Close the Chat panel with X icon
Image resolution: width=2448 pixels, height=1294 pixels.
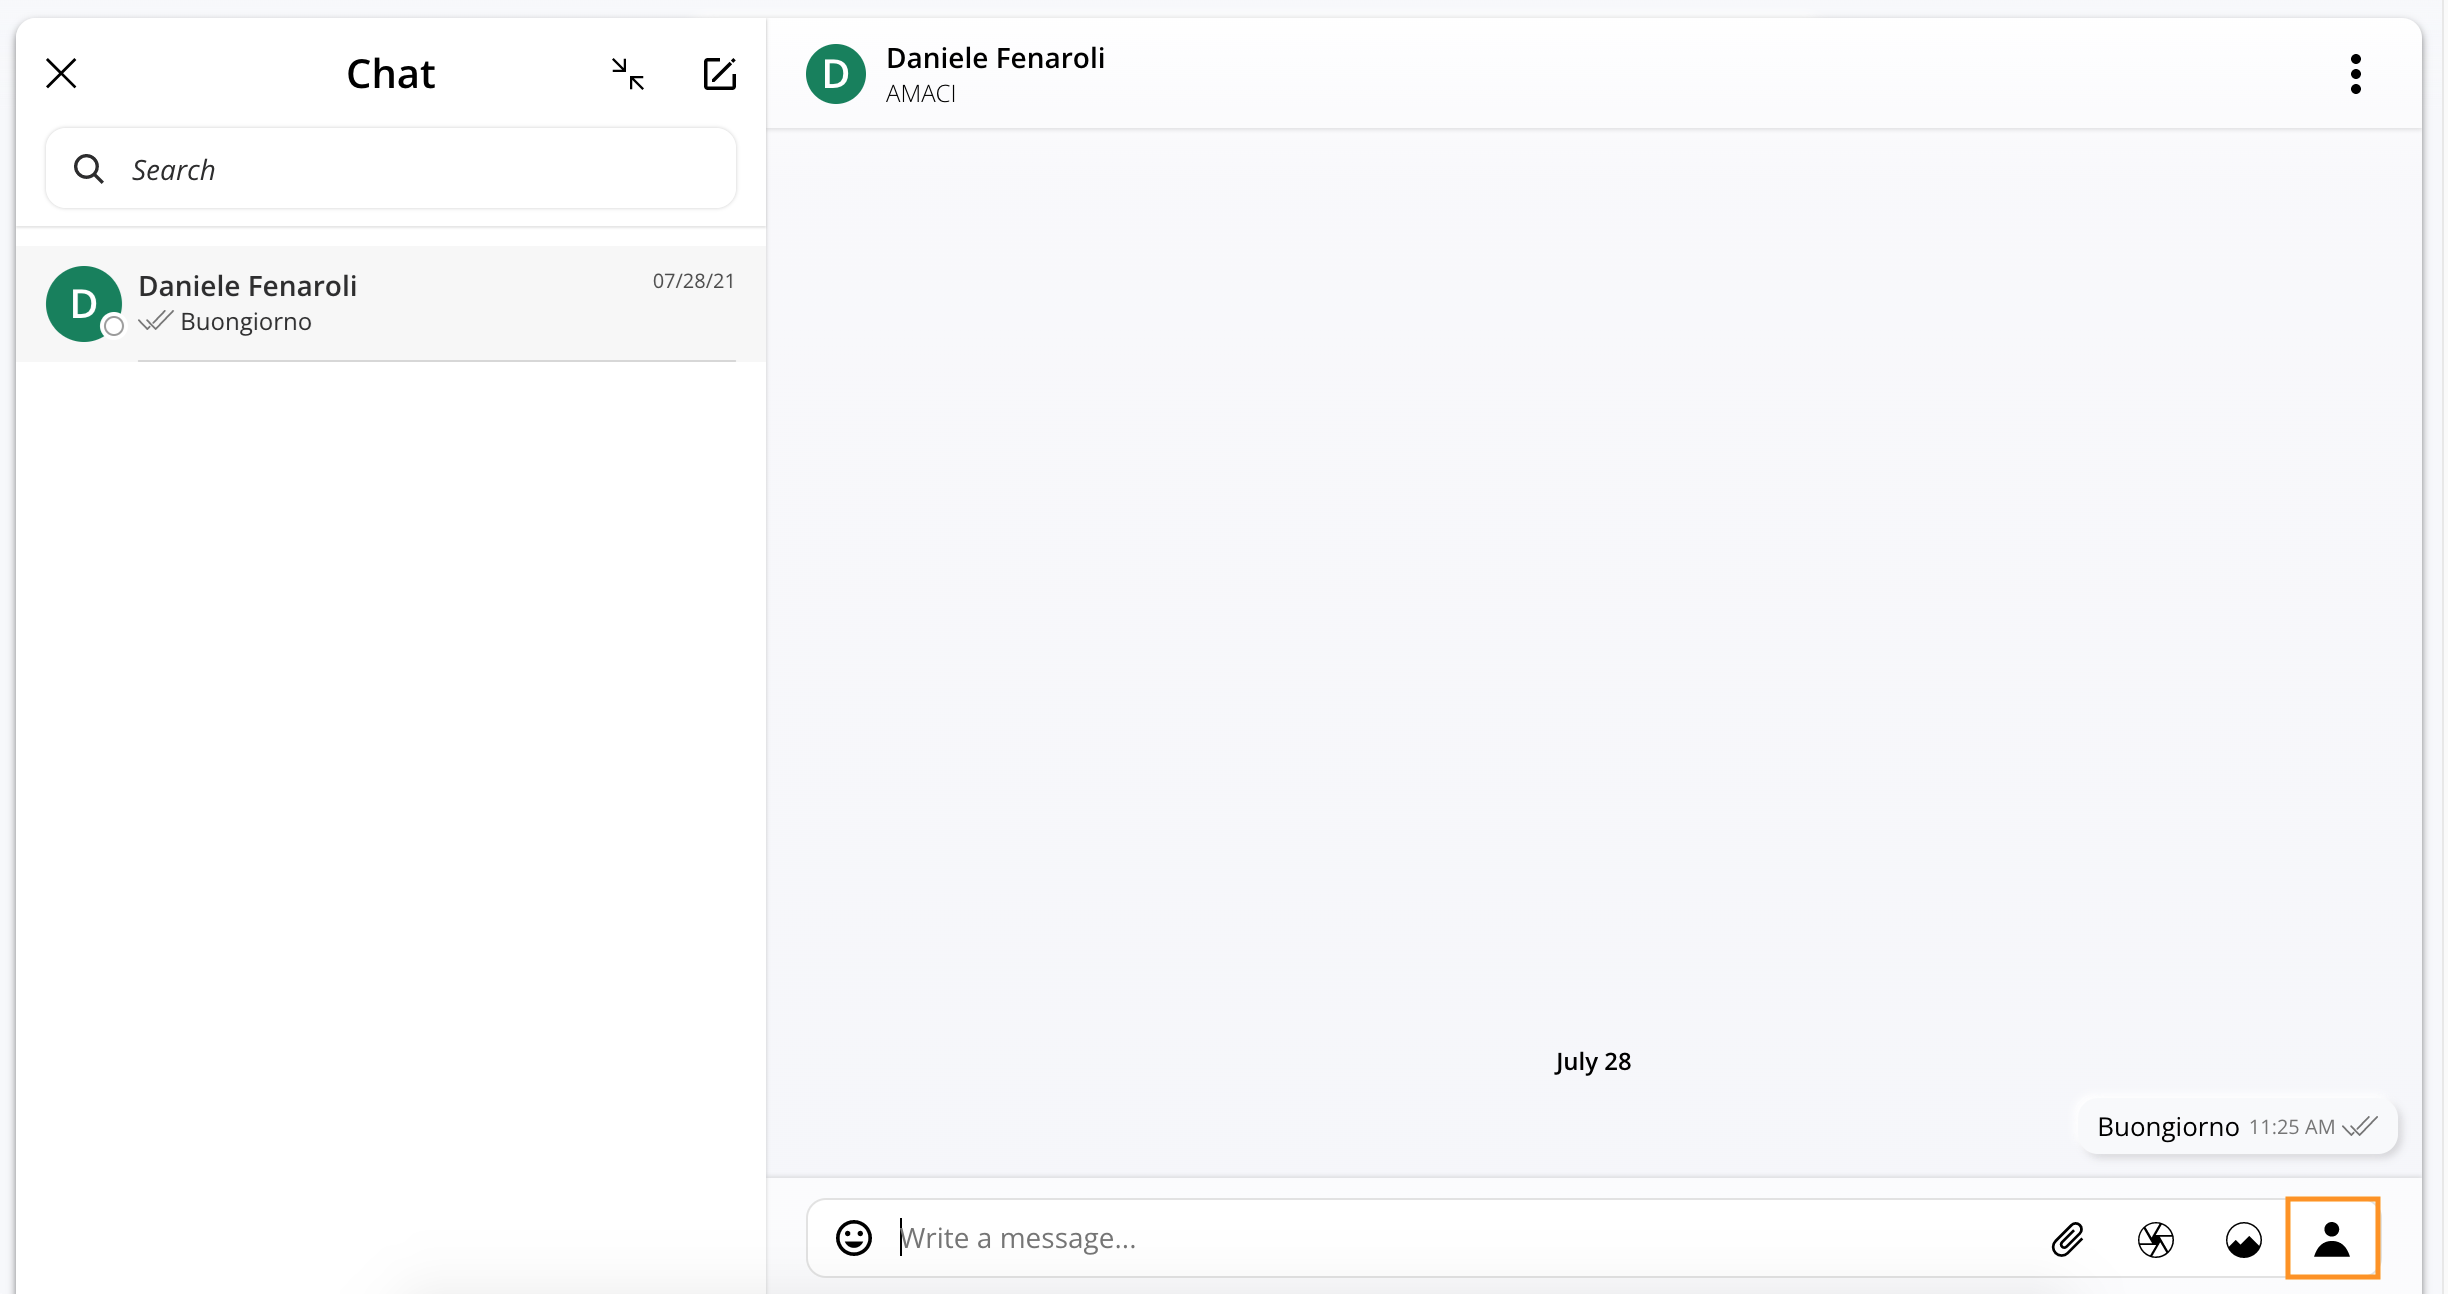(61, 73)
